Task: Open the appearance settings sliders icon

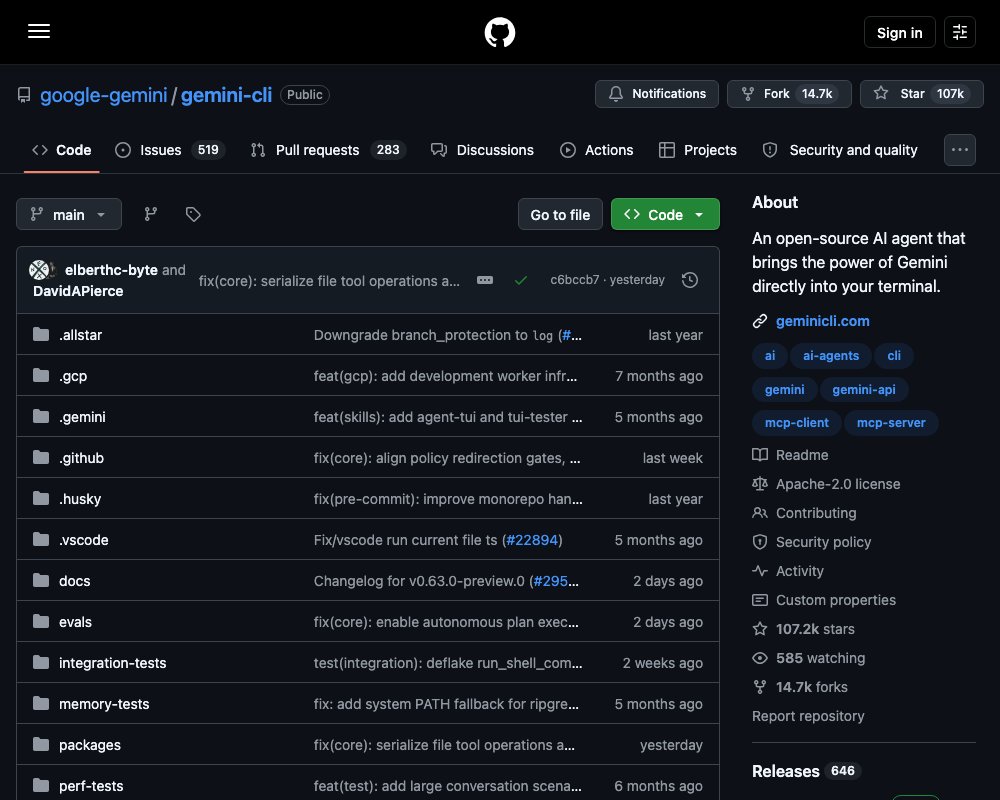Action: [959, 32]
